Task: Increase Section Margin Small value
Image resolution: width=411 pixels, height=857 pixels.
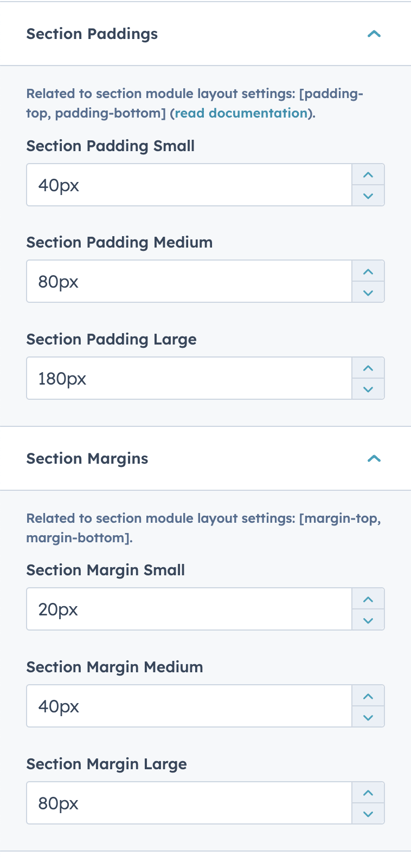Action: (368, 600)
